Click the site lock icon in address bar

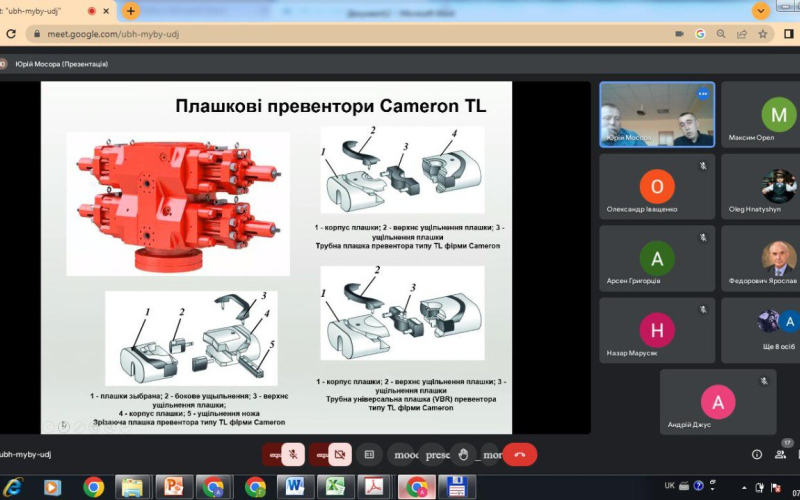tap(36, 34)
